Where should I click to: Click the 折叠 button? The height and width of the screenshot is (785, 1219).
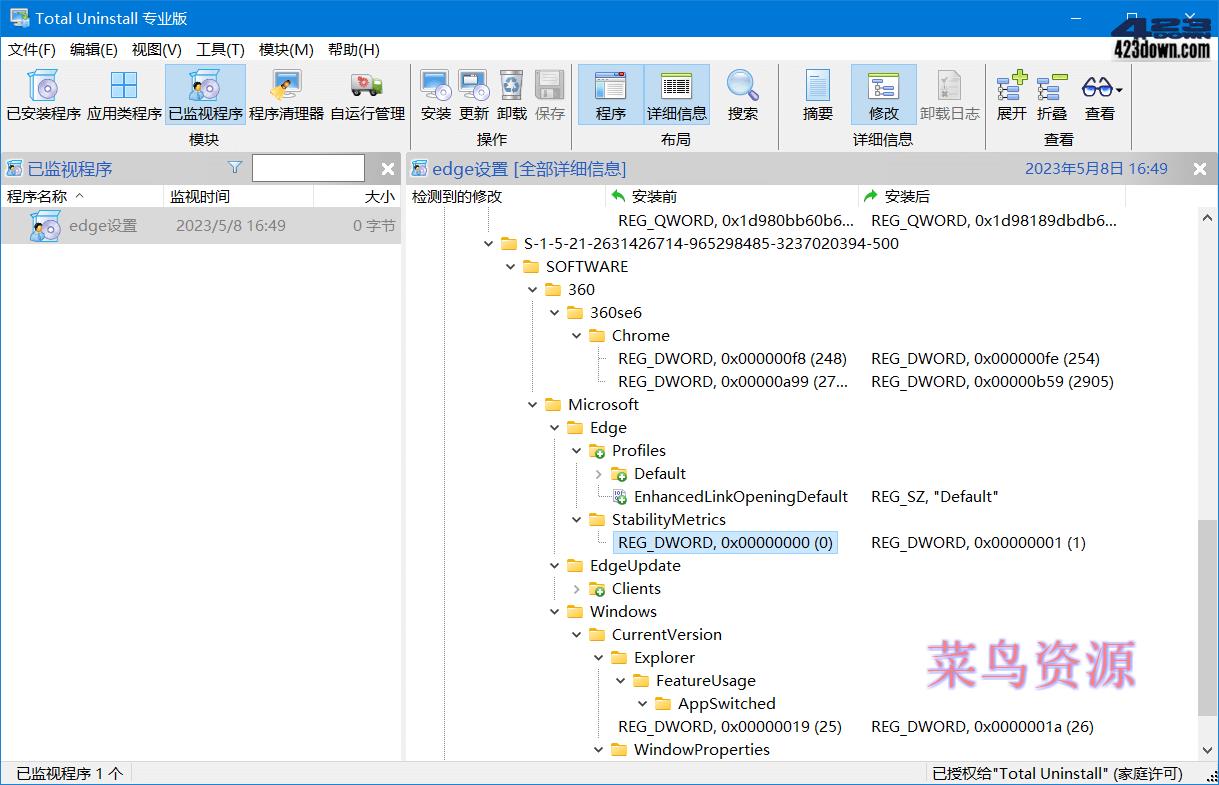(1052, 95)
